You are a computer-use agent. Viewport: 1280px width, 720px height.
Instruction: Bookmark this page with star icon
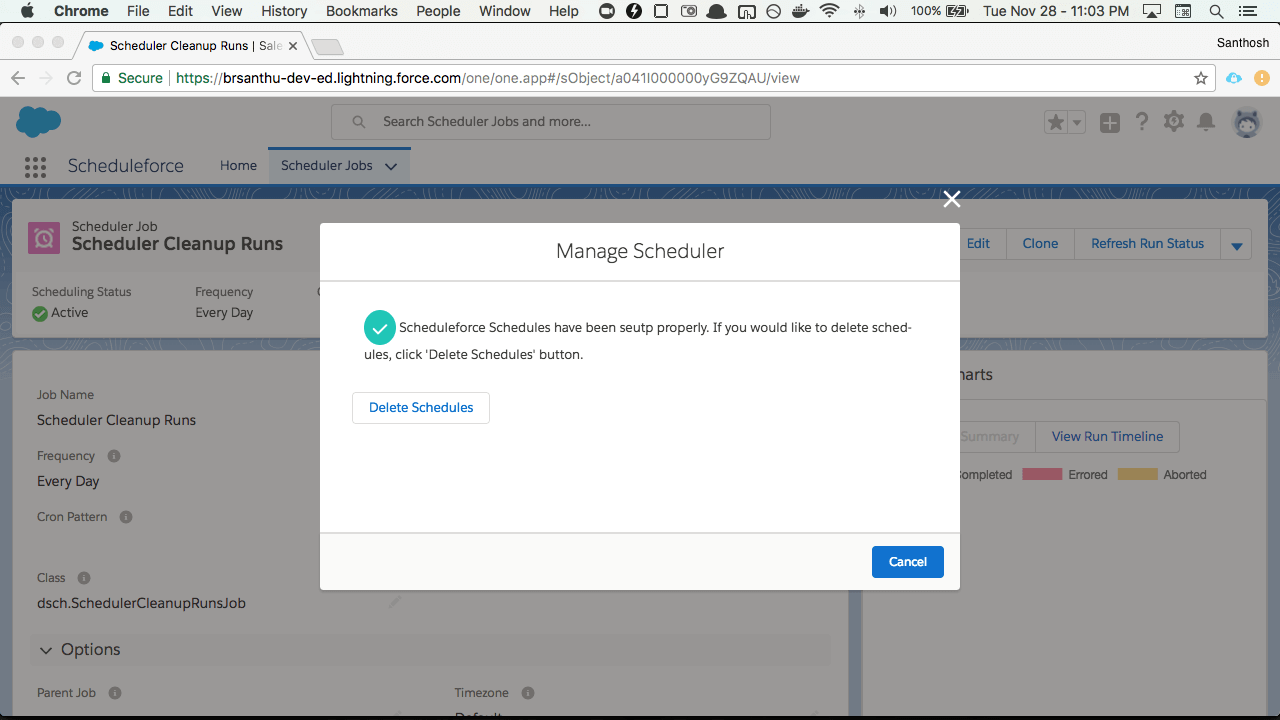1201,78
